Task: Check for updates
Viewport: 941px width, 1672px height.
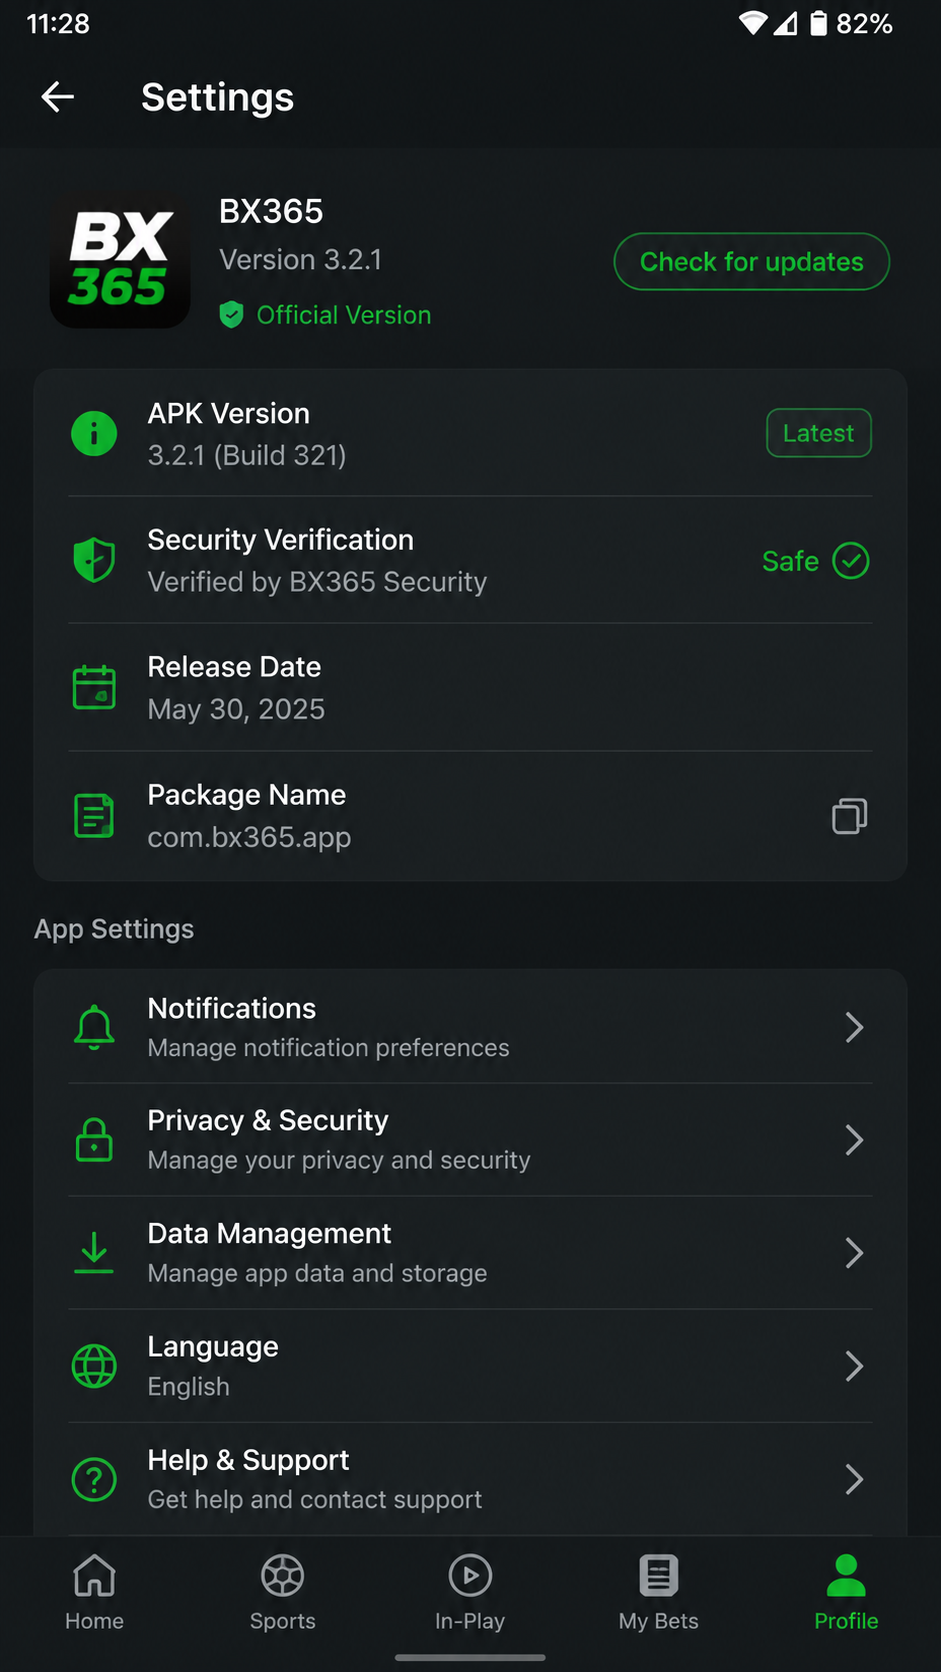Action: click(751, 262)
